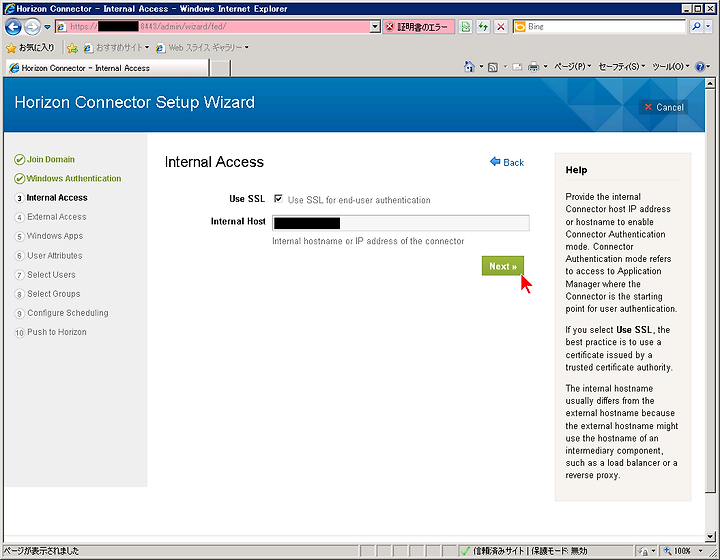Click the browser Forward arrow button

pos(32,27)
